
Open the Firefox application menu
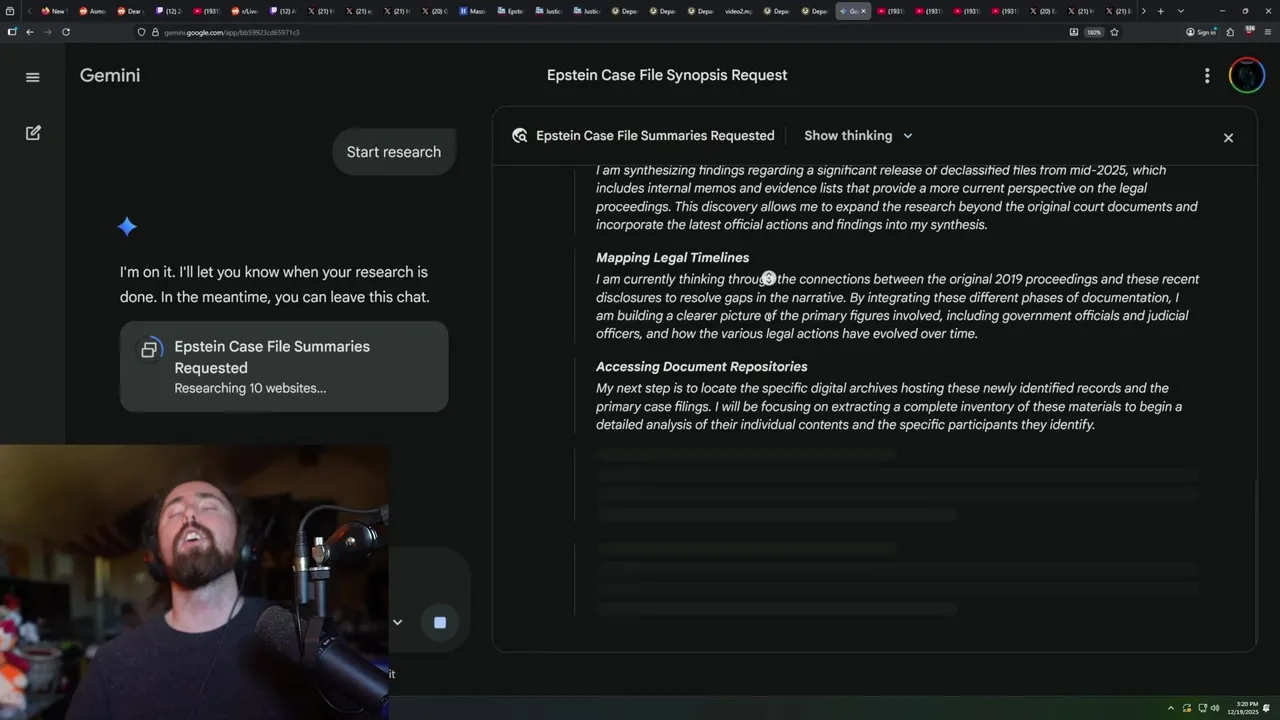coord(1268,32)
